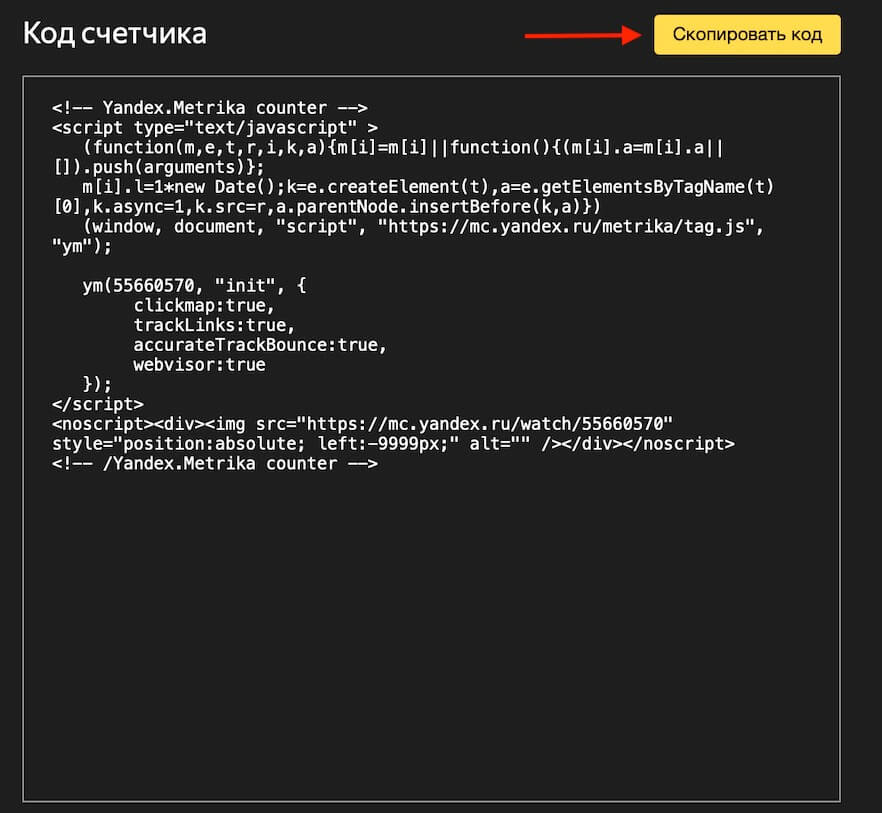Click the 'Скопировать код' button
Screen dimensions: 882x813
(747, 35)
